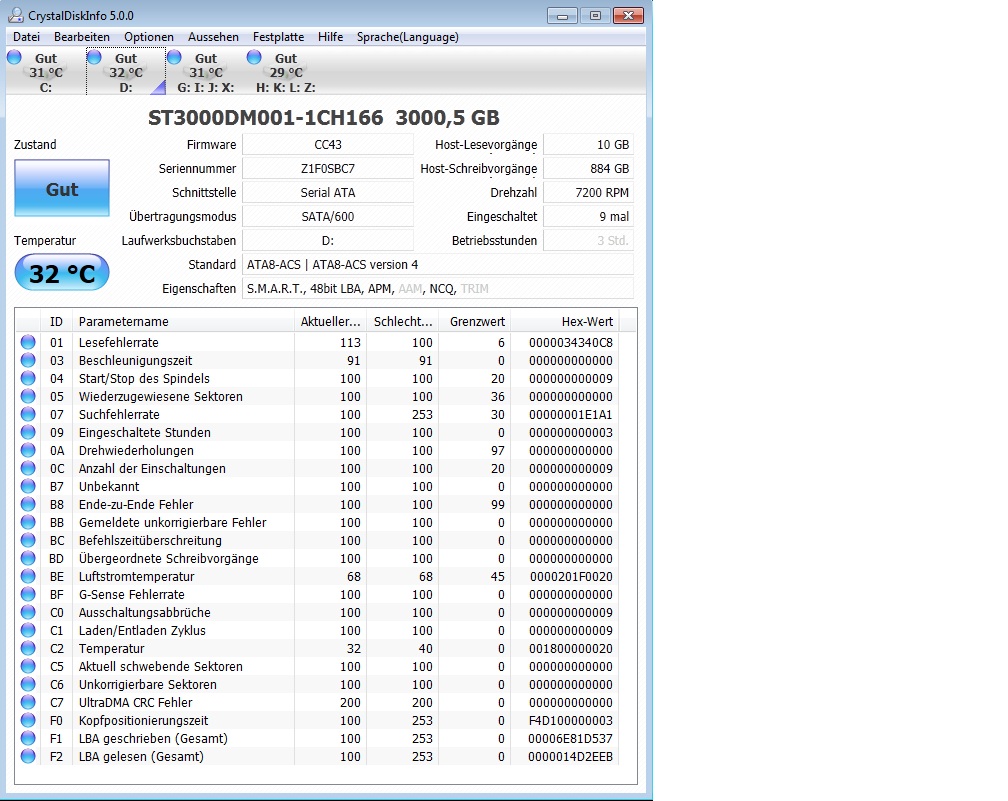Click the Gut health status button
This screenshot has height=801, width=1008.
[62, 188]
